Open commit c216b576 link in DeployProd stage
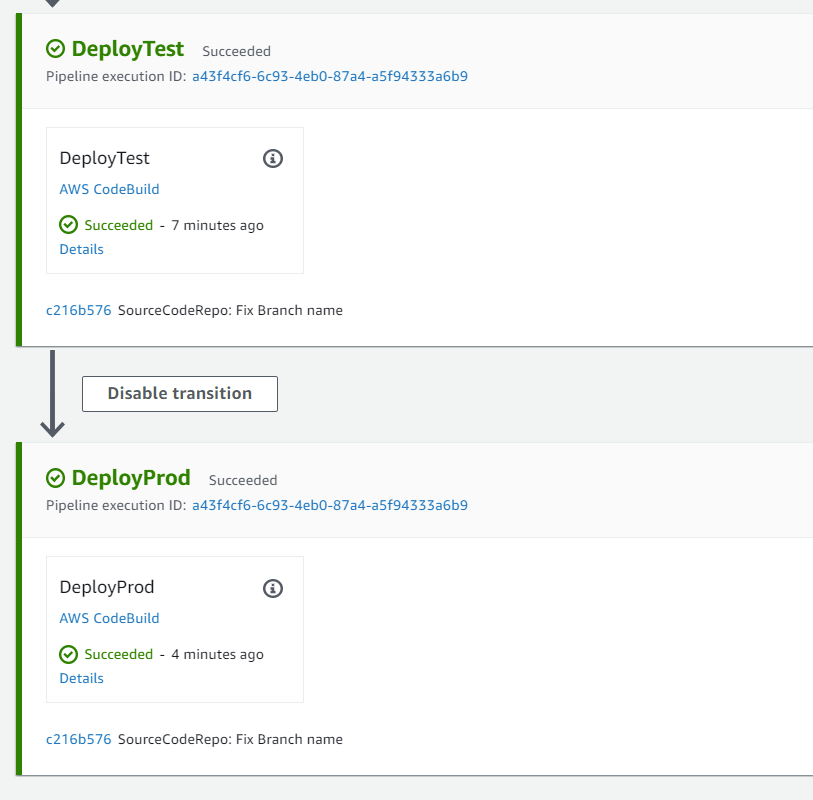The image size is (813, 800). coord(78,739)
